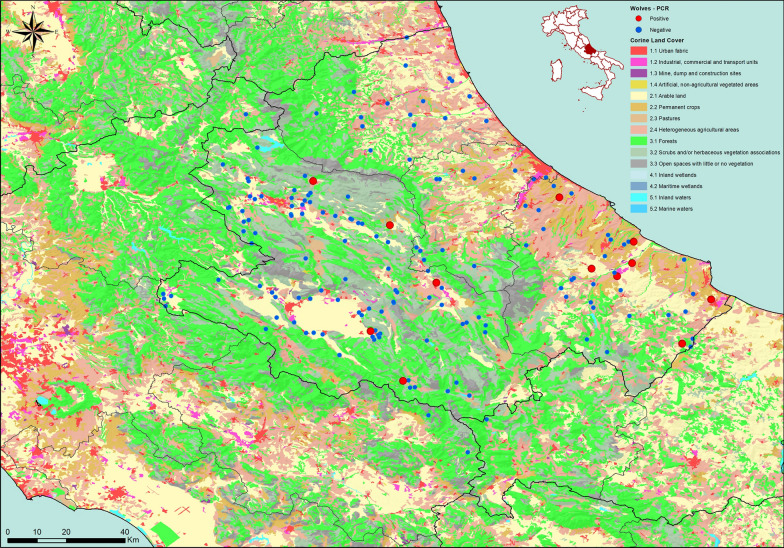This screenshot has height=548, width=784.
Task: Select the 3.1 Forests green swatch
Action: pos(638,141)
